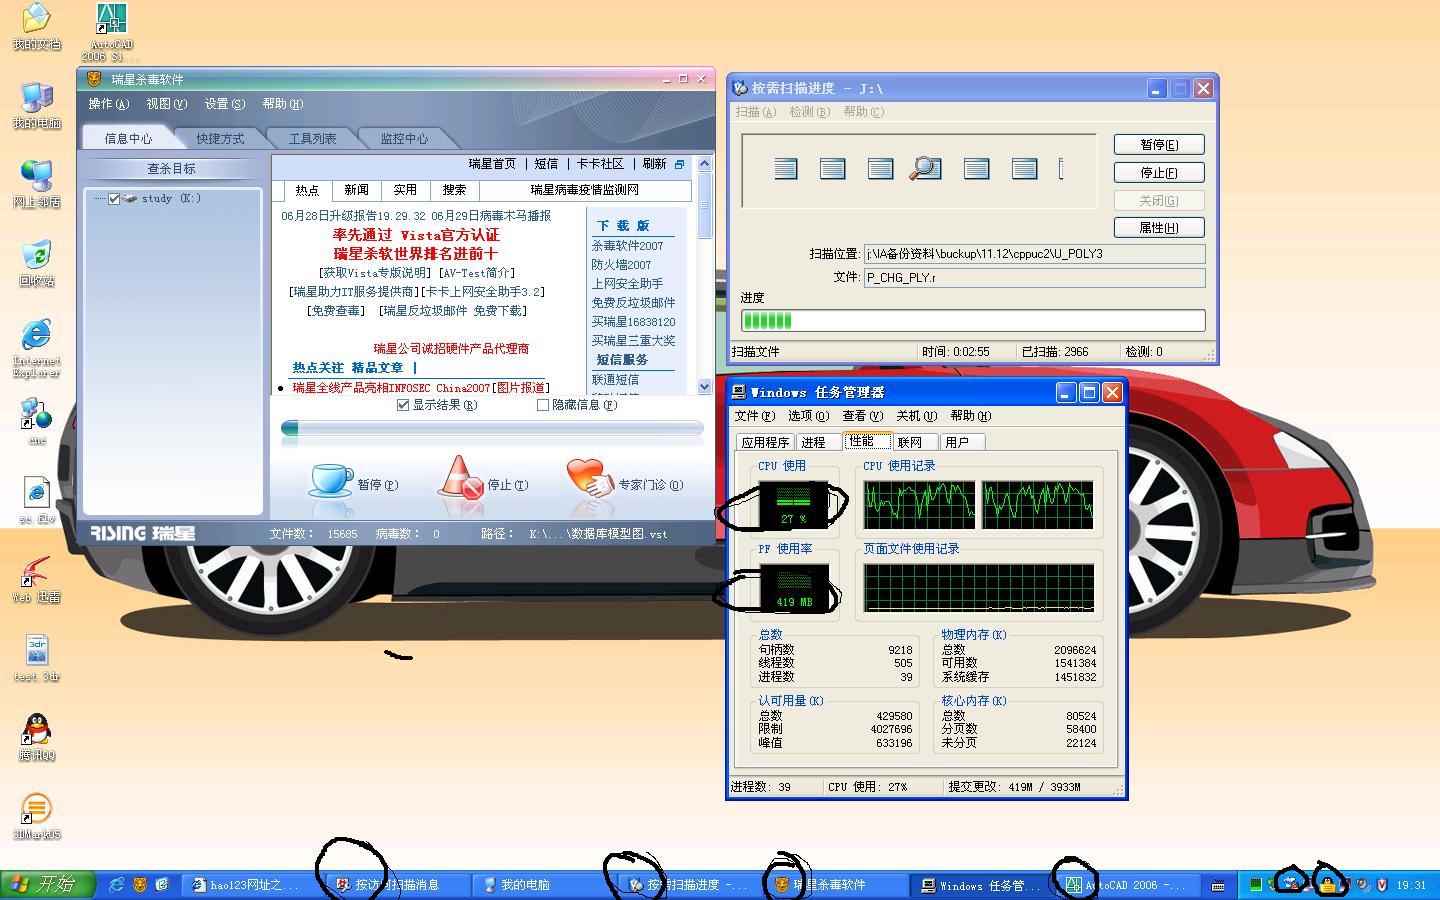
Task: Enable the 隐藏信息 checkbox
Action: pos(543,405)
